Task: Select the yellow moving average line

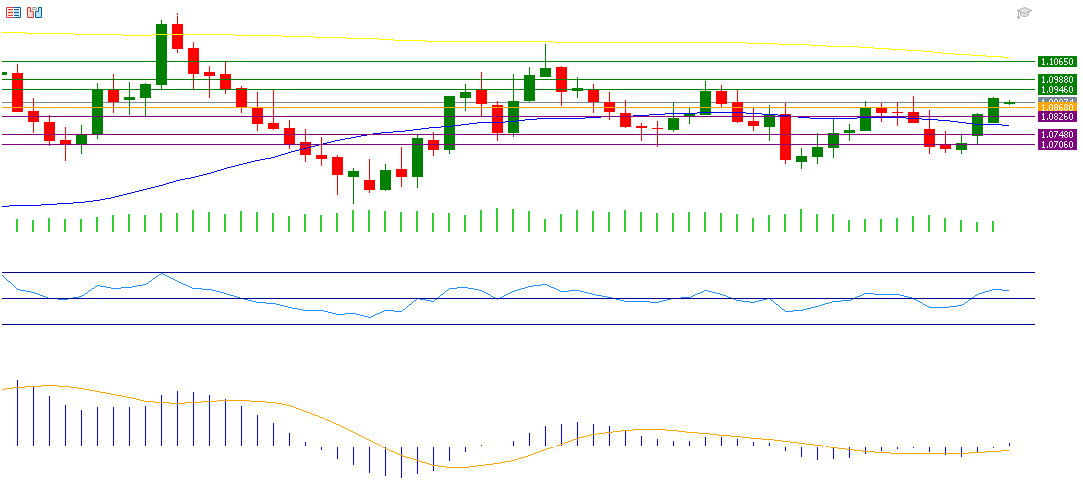Action: point(650,42)
